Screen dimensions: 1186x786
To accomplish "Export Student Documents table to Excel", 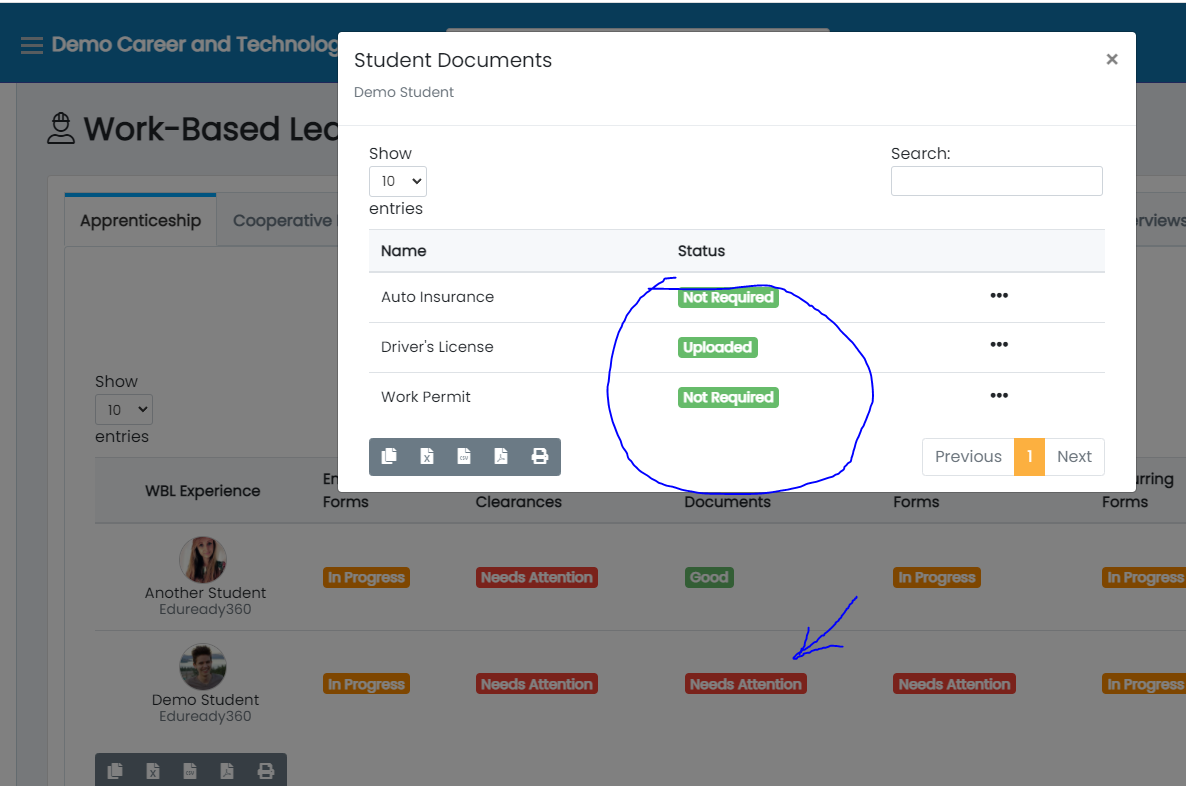I will pyautogui.click(x=427, y=456).
